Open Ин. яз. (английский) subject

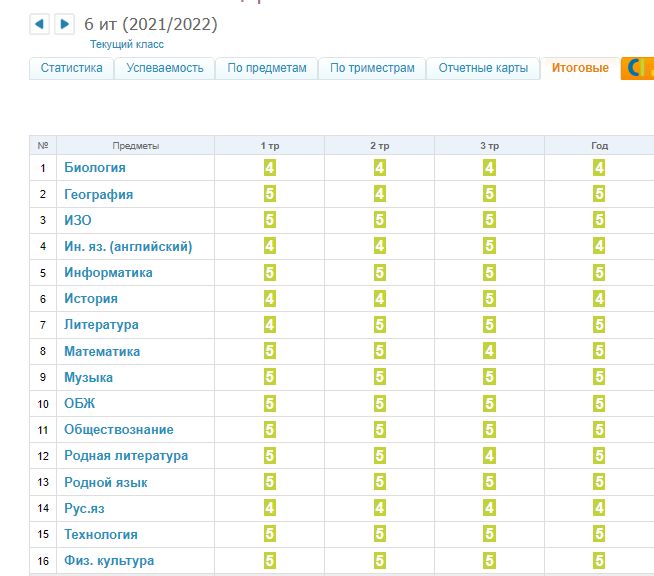tap(128, 246)
